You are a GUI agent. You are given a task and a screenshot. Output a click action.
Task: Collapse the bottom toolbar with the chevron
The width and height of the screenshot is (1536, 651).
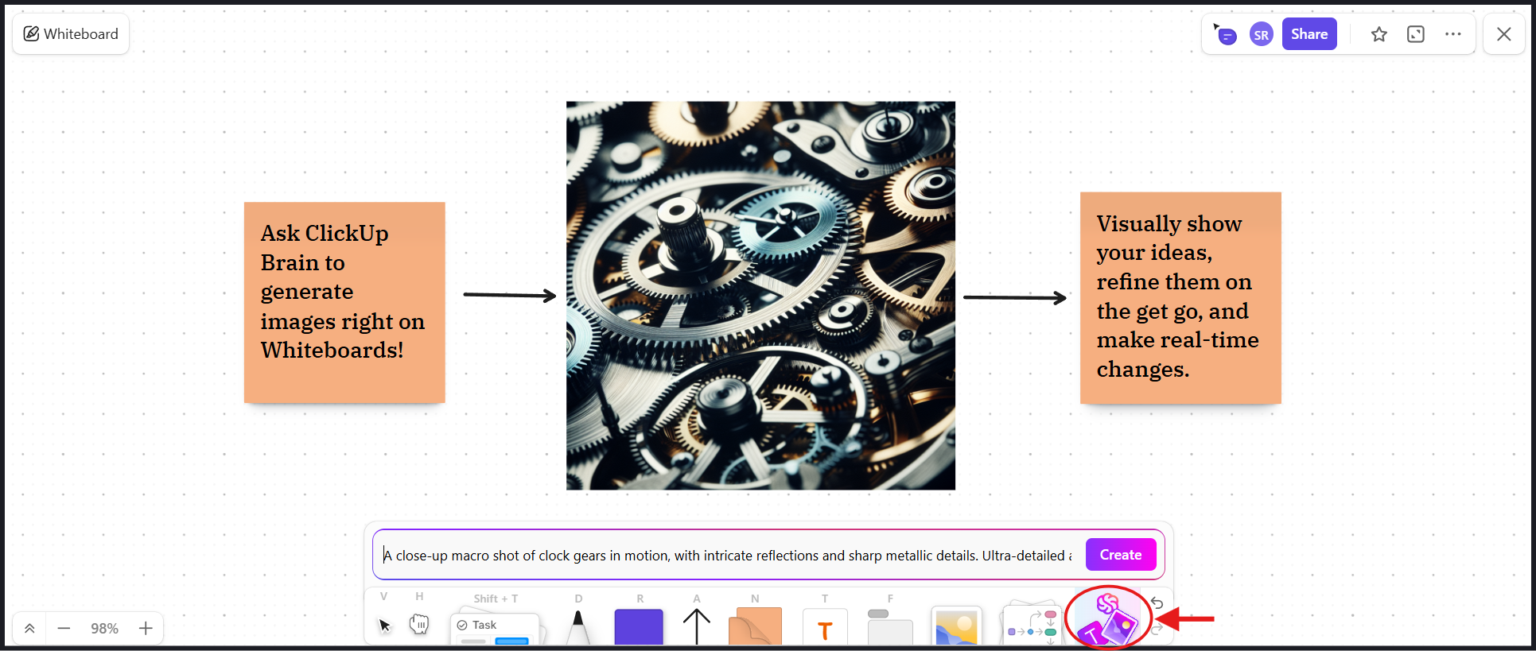click(28, 628)
